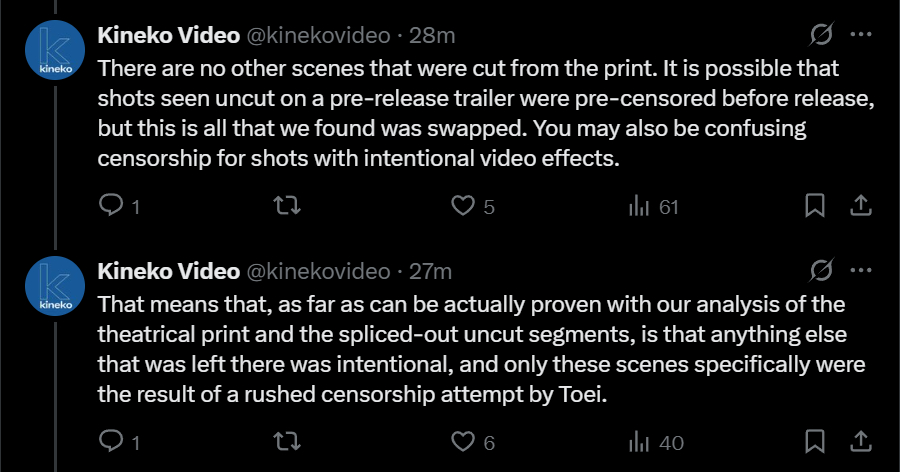The image size is (900, 472).
Task: Open Kineko Video display name on first tweet
Action: click(x=168, y=36)
